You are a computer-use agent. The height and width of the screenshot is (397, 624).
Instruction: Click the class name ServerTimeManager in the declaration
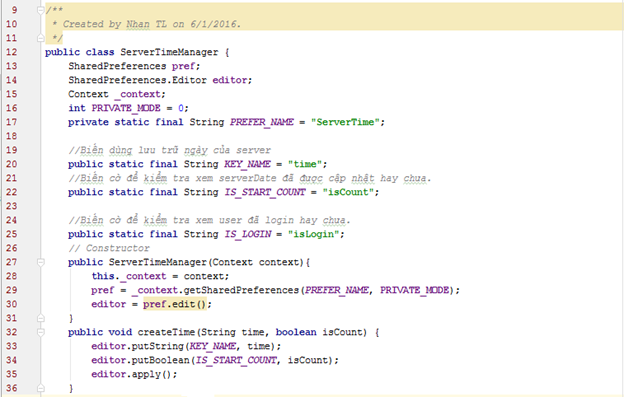(x=169, y=52)
